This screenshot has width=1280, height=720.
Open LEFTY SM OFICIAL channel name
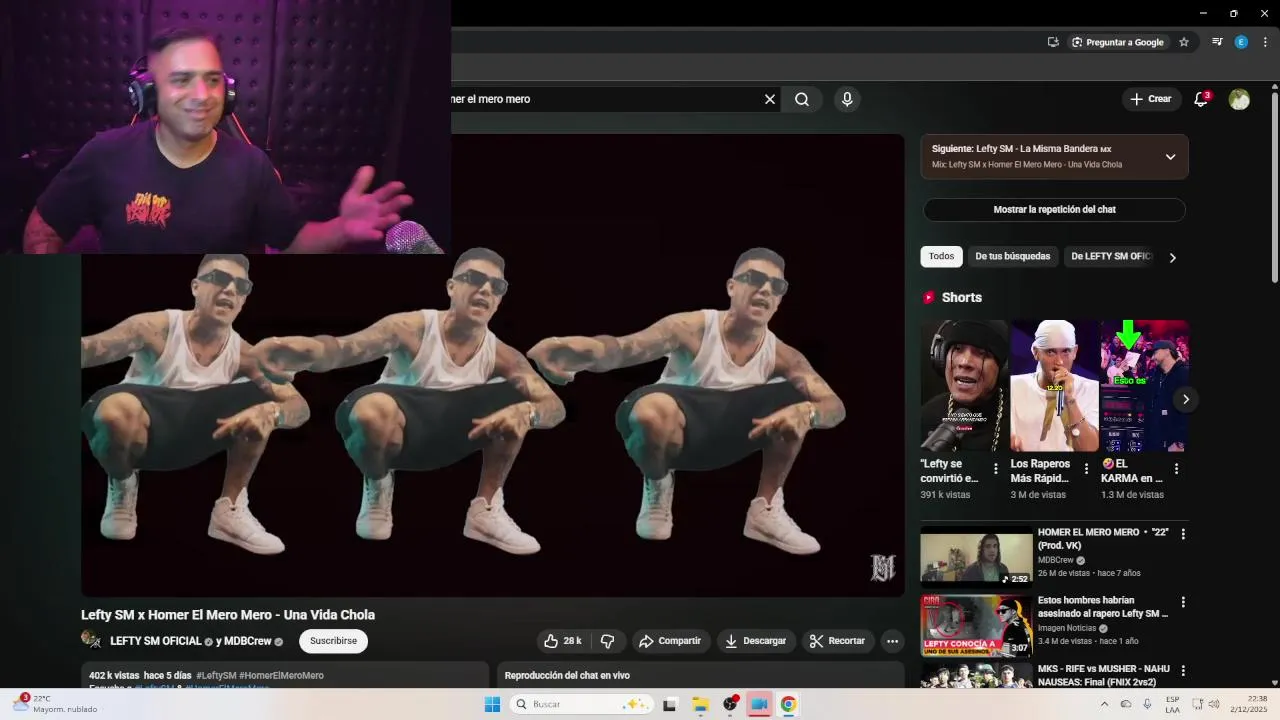pos(156,641)
